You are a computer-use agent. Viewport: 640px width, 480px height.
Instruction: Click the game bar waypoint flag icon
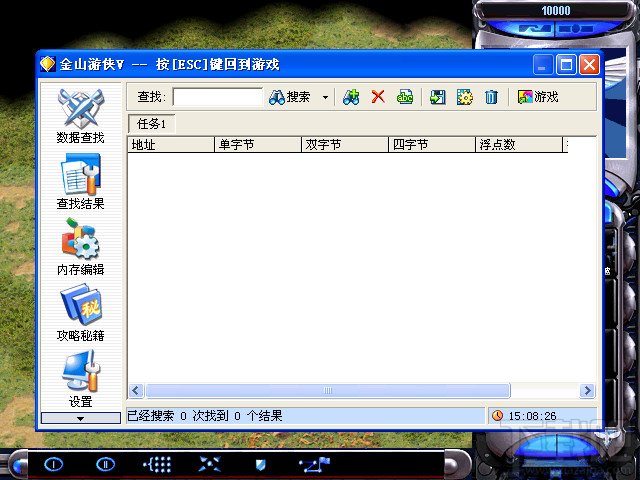coord(314,464)
